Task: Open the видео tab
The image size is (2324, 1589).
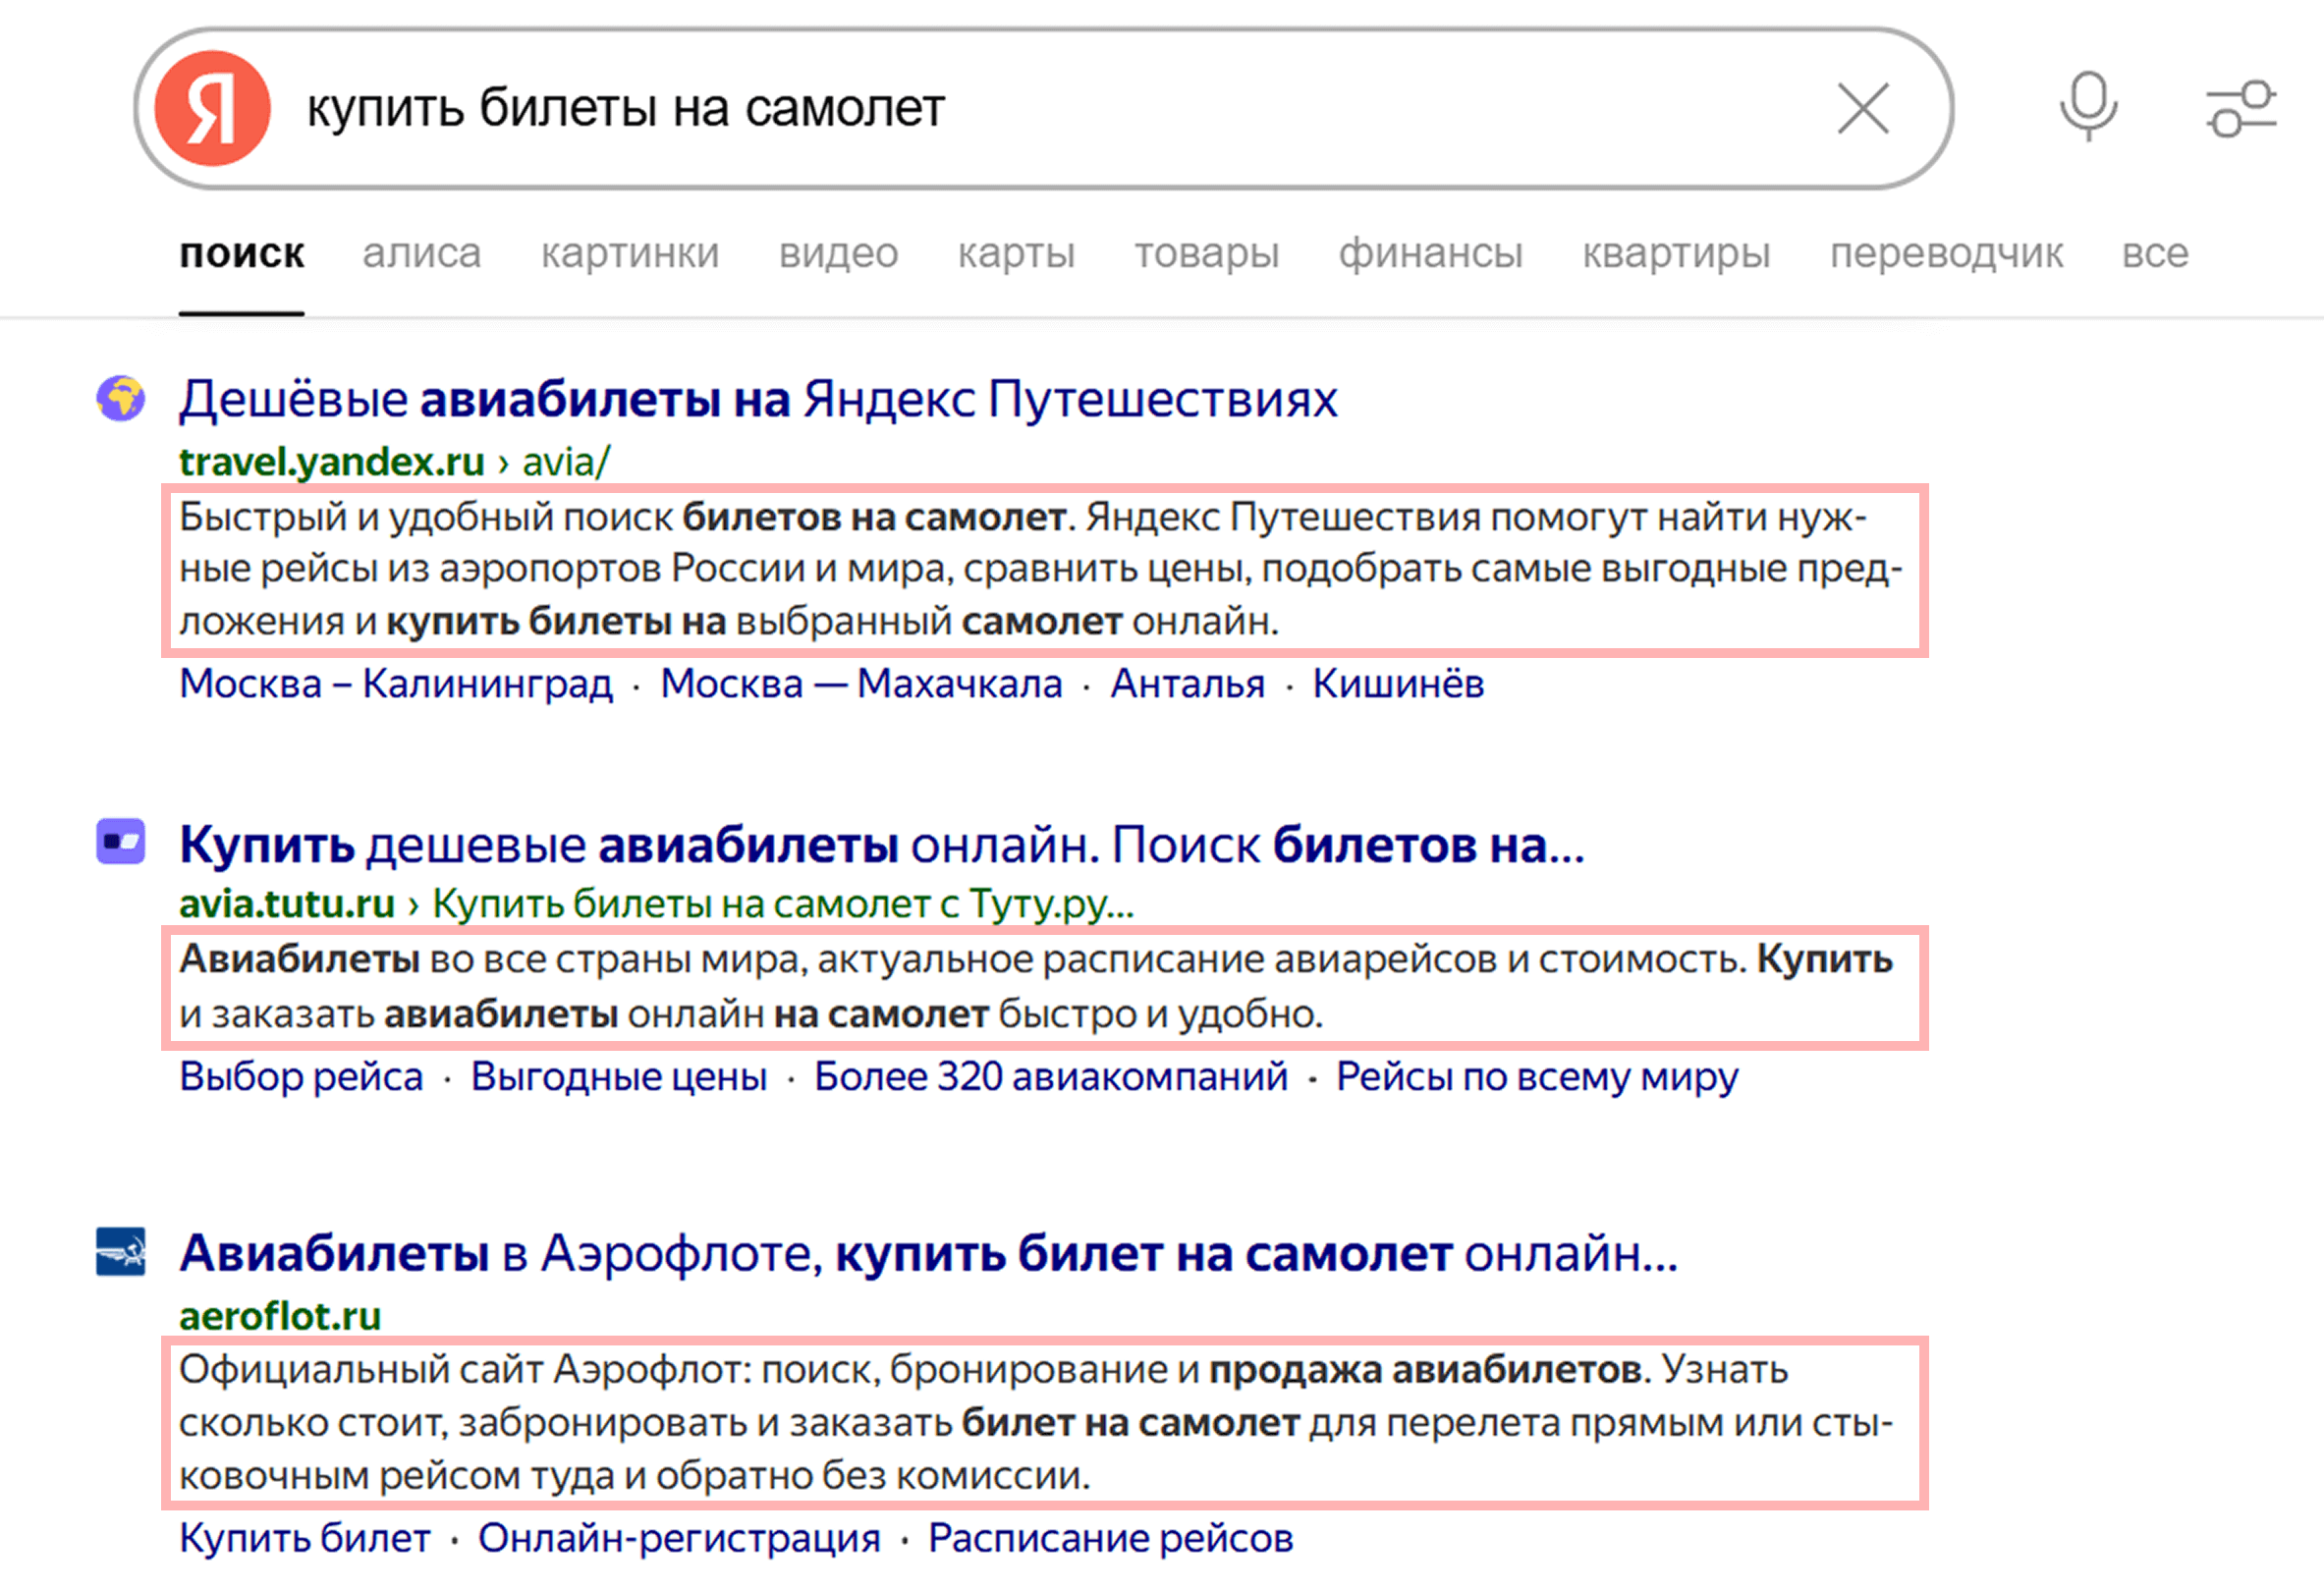Action: (838, 254)
